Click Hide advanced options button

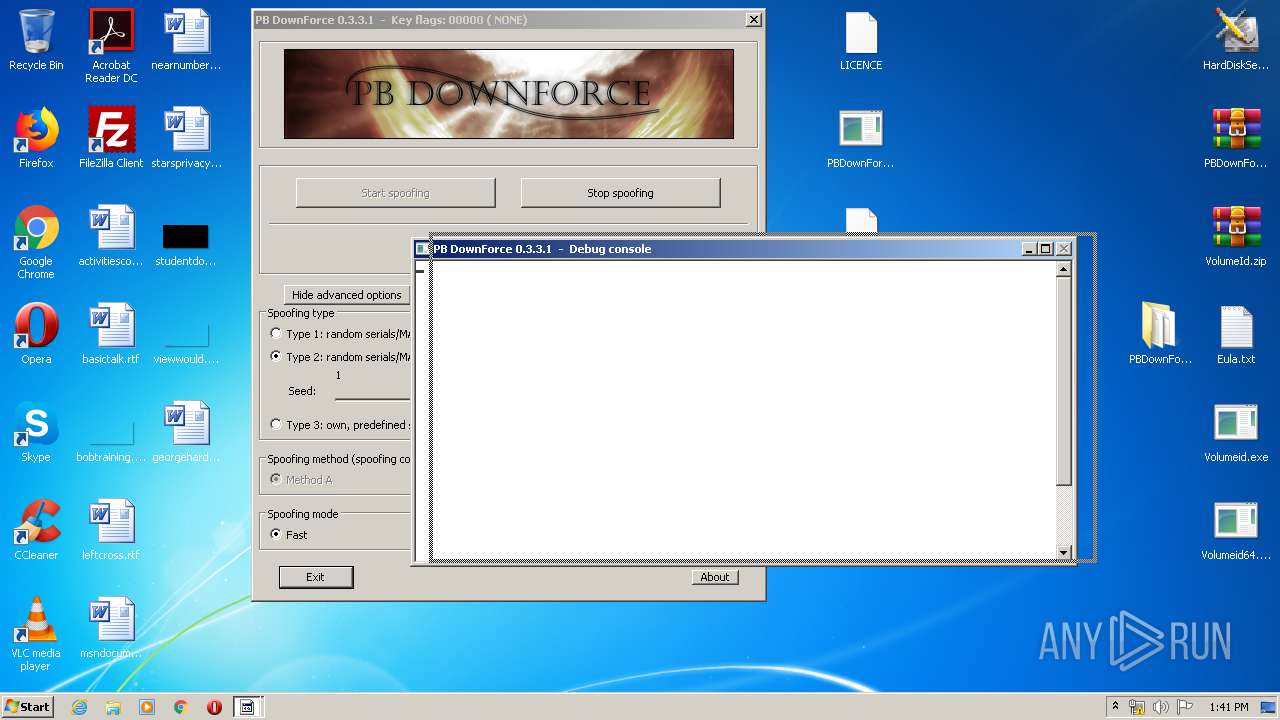tap(347, 295)
